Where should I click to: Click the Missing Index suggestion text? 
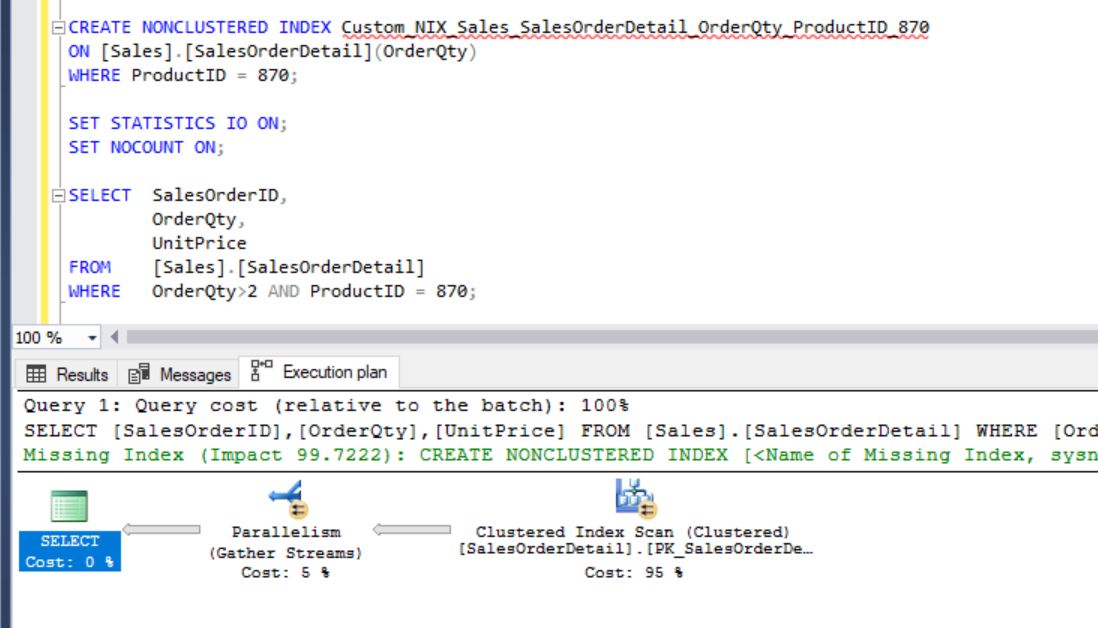(560, 455)
